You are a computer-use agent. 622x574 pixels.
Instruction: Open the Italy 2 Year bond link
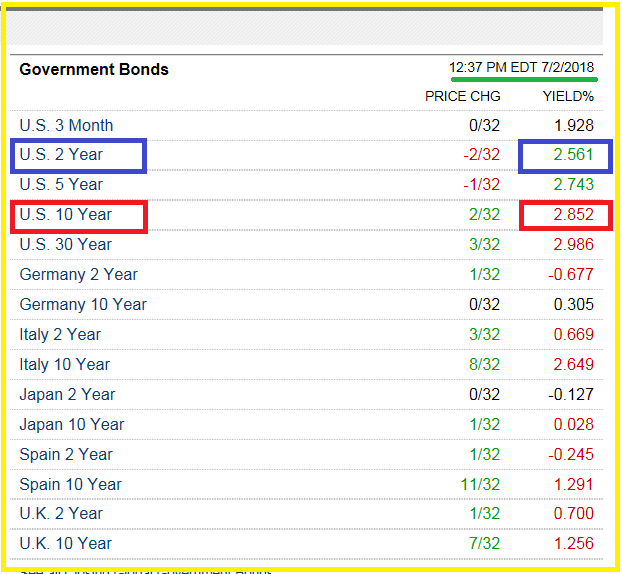pyautogui.click(x=60, y=335)
